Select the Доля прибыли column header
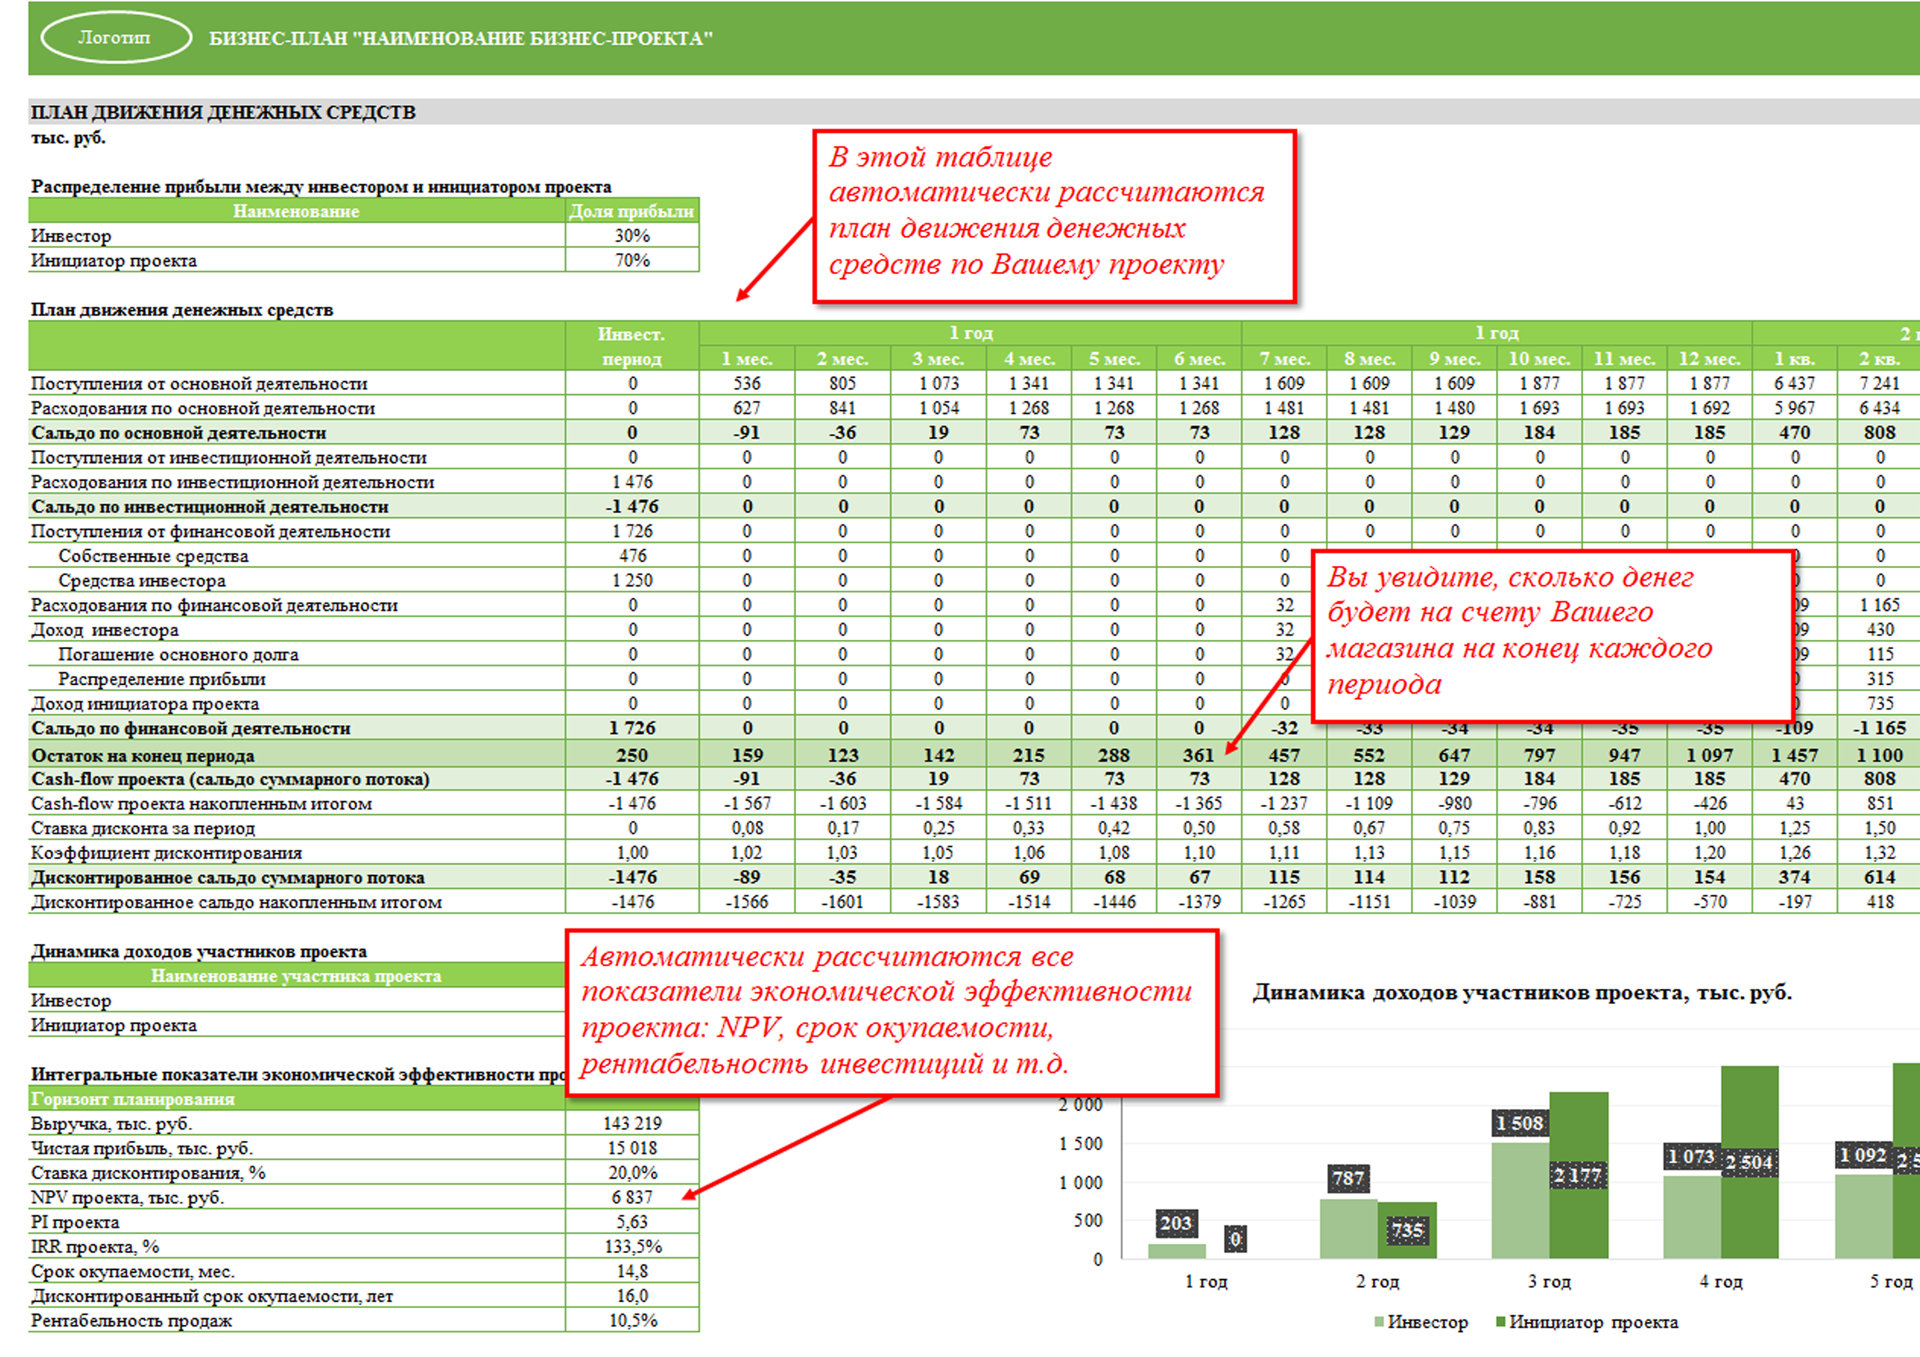This screenshot has width=1920, height=1357. pyautogui.click(x=632, y=211)
